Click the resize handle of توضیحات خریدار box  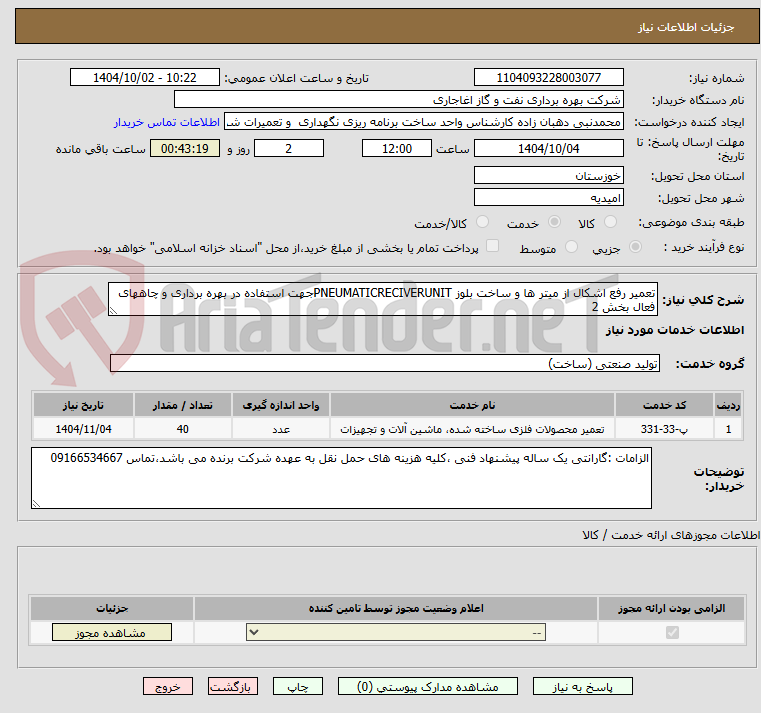[x=36, y=504]
